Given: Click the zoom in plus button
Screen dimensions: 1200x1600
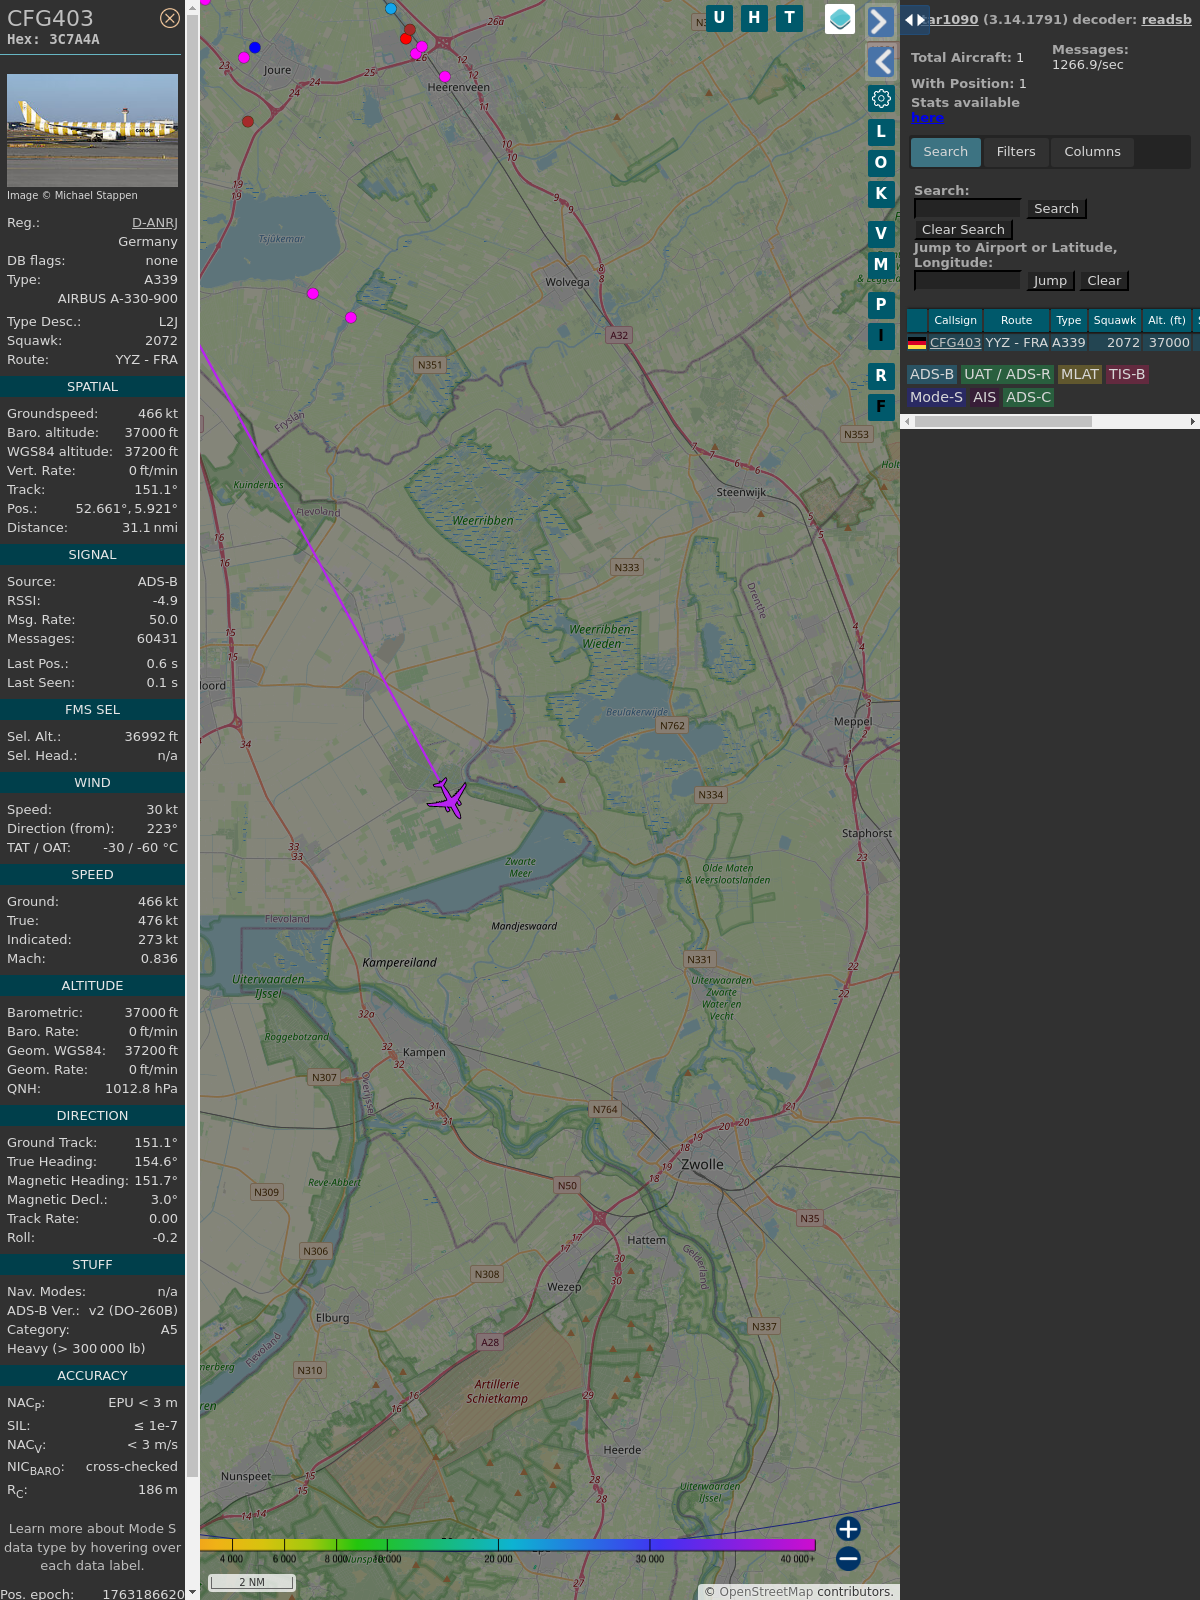Looking at the screenshot, I should pyautogui.click(x=848, y=1529).
